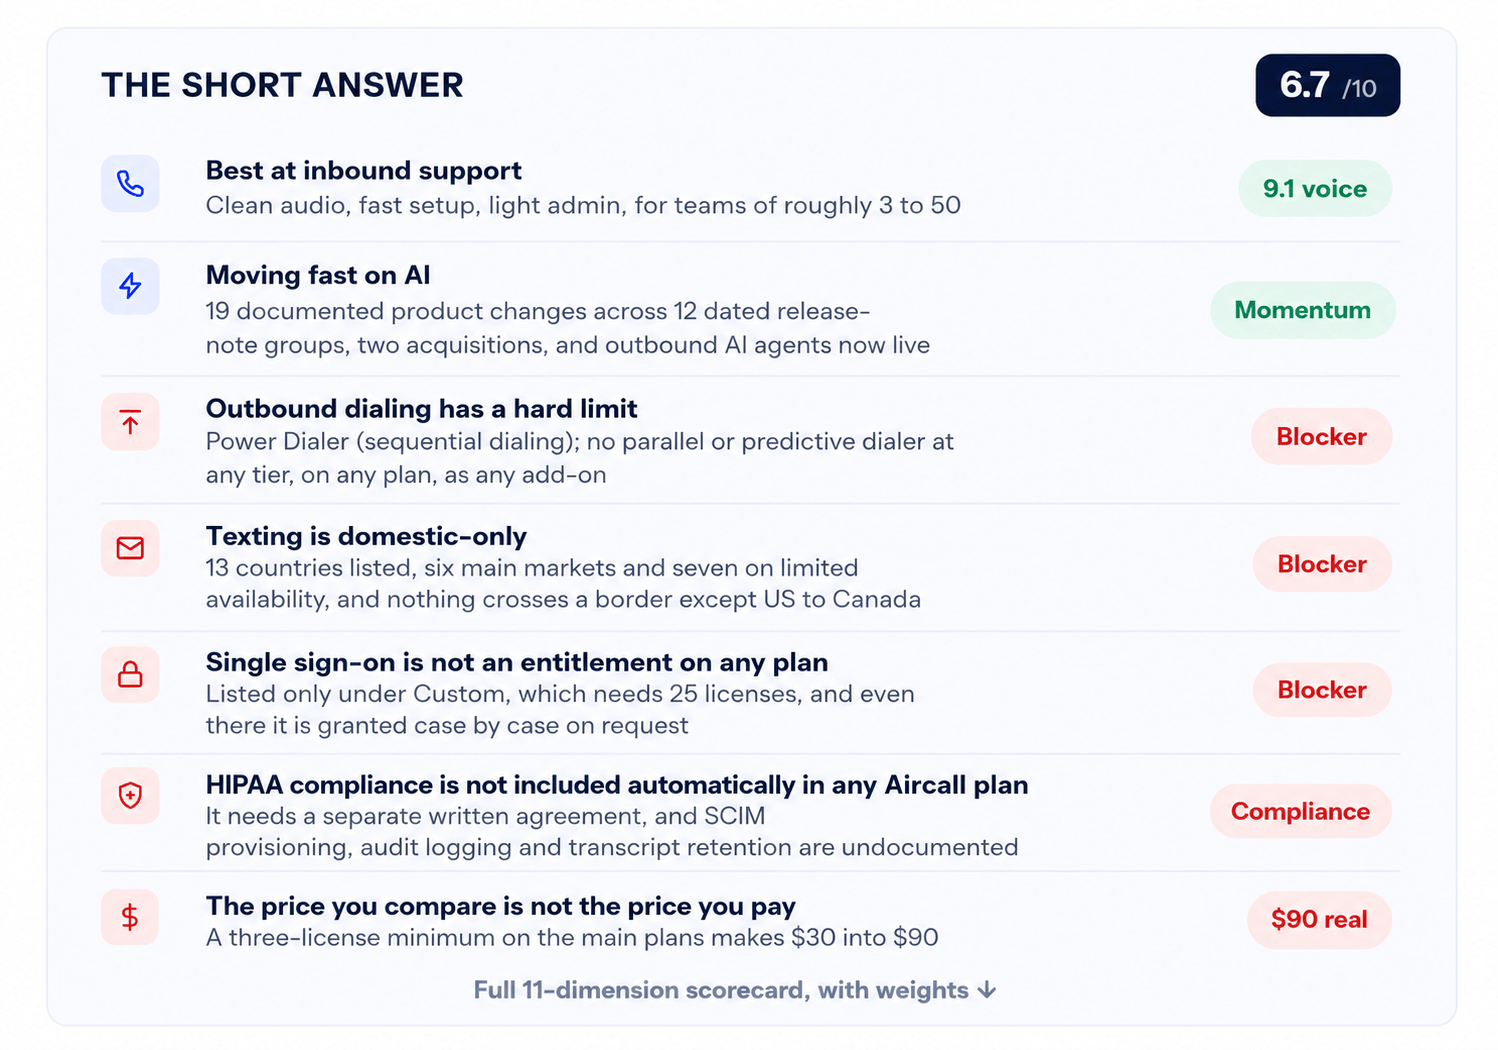Click the phone icon beside inbound support
Image resolution: width=1498 pixels, height=1050 pixels.
[130, 184]
